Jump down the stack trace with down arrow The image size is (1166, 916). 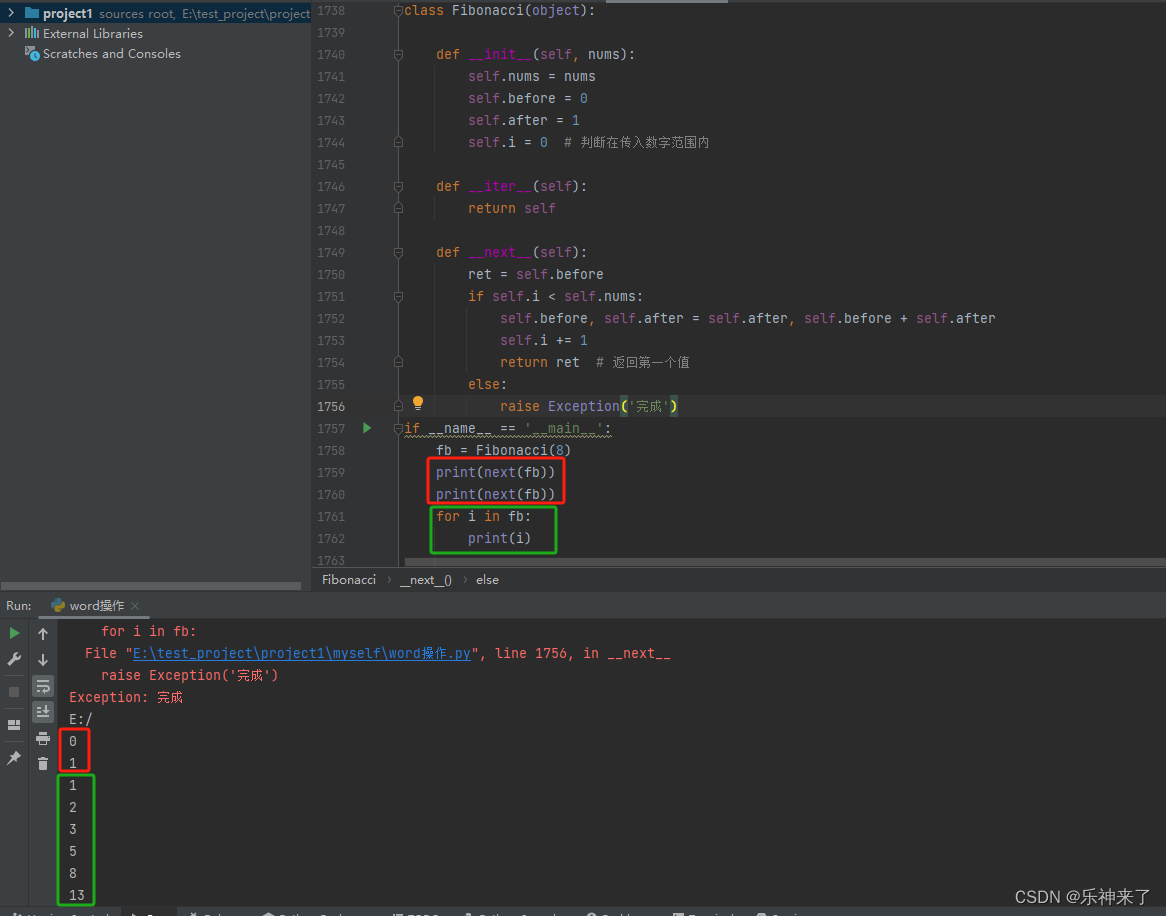43,659
